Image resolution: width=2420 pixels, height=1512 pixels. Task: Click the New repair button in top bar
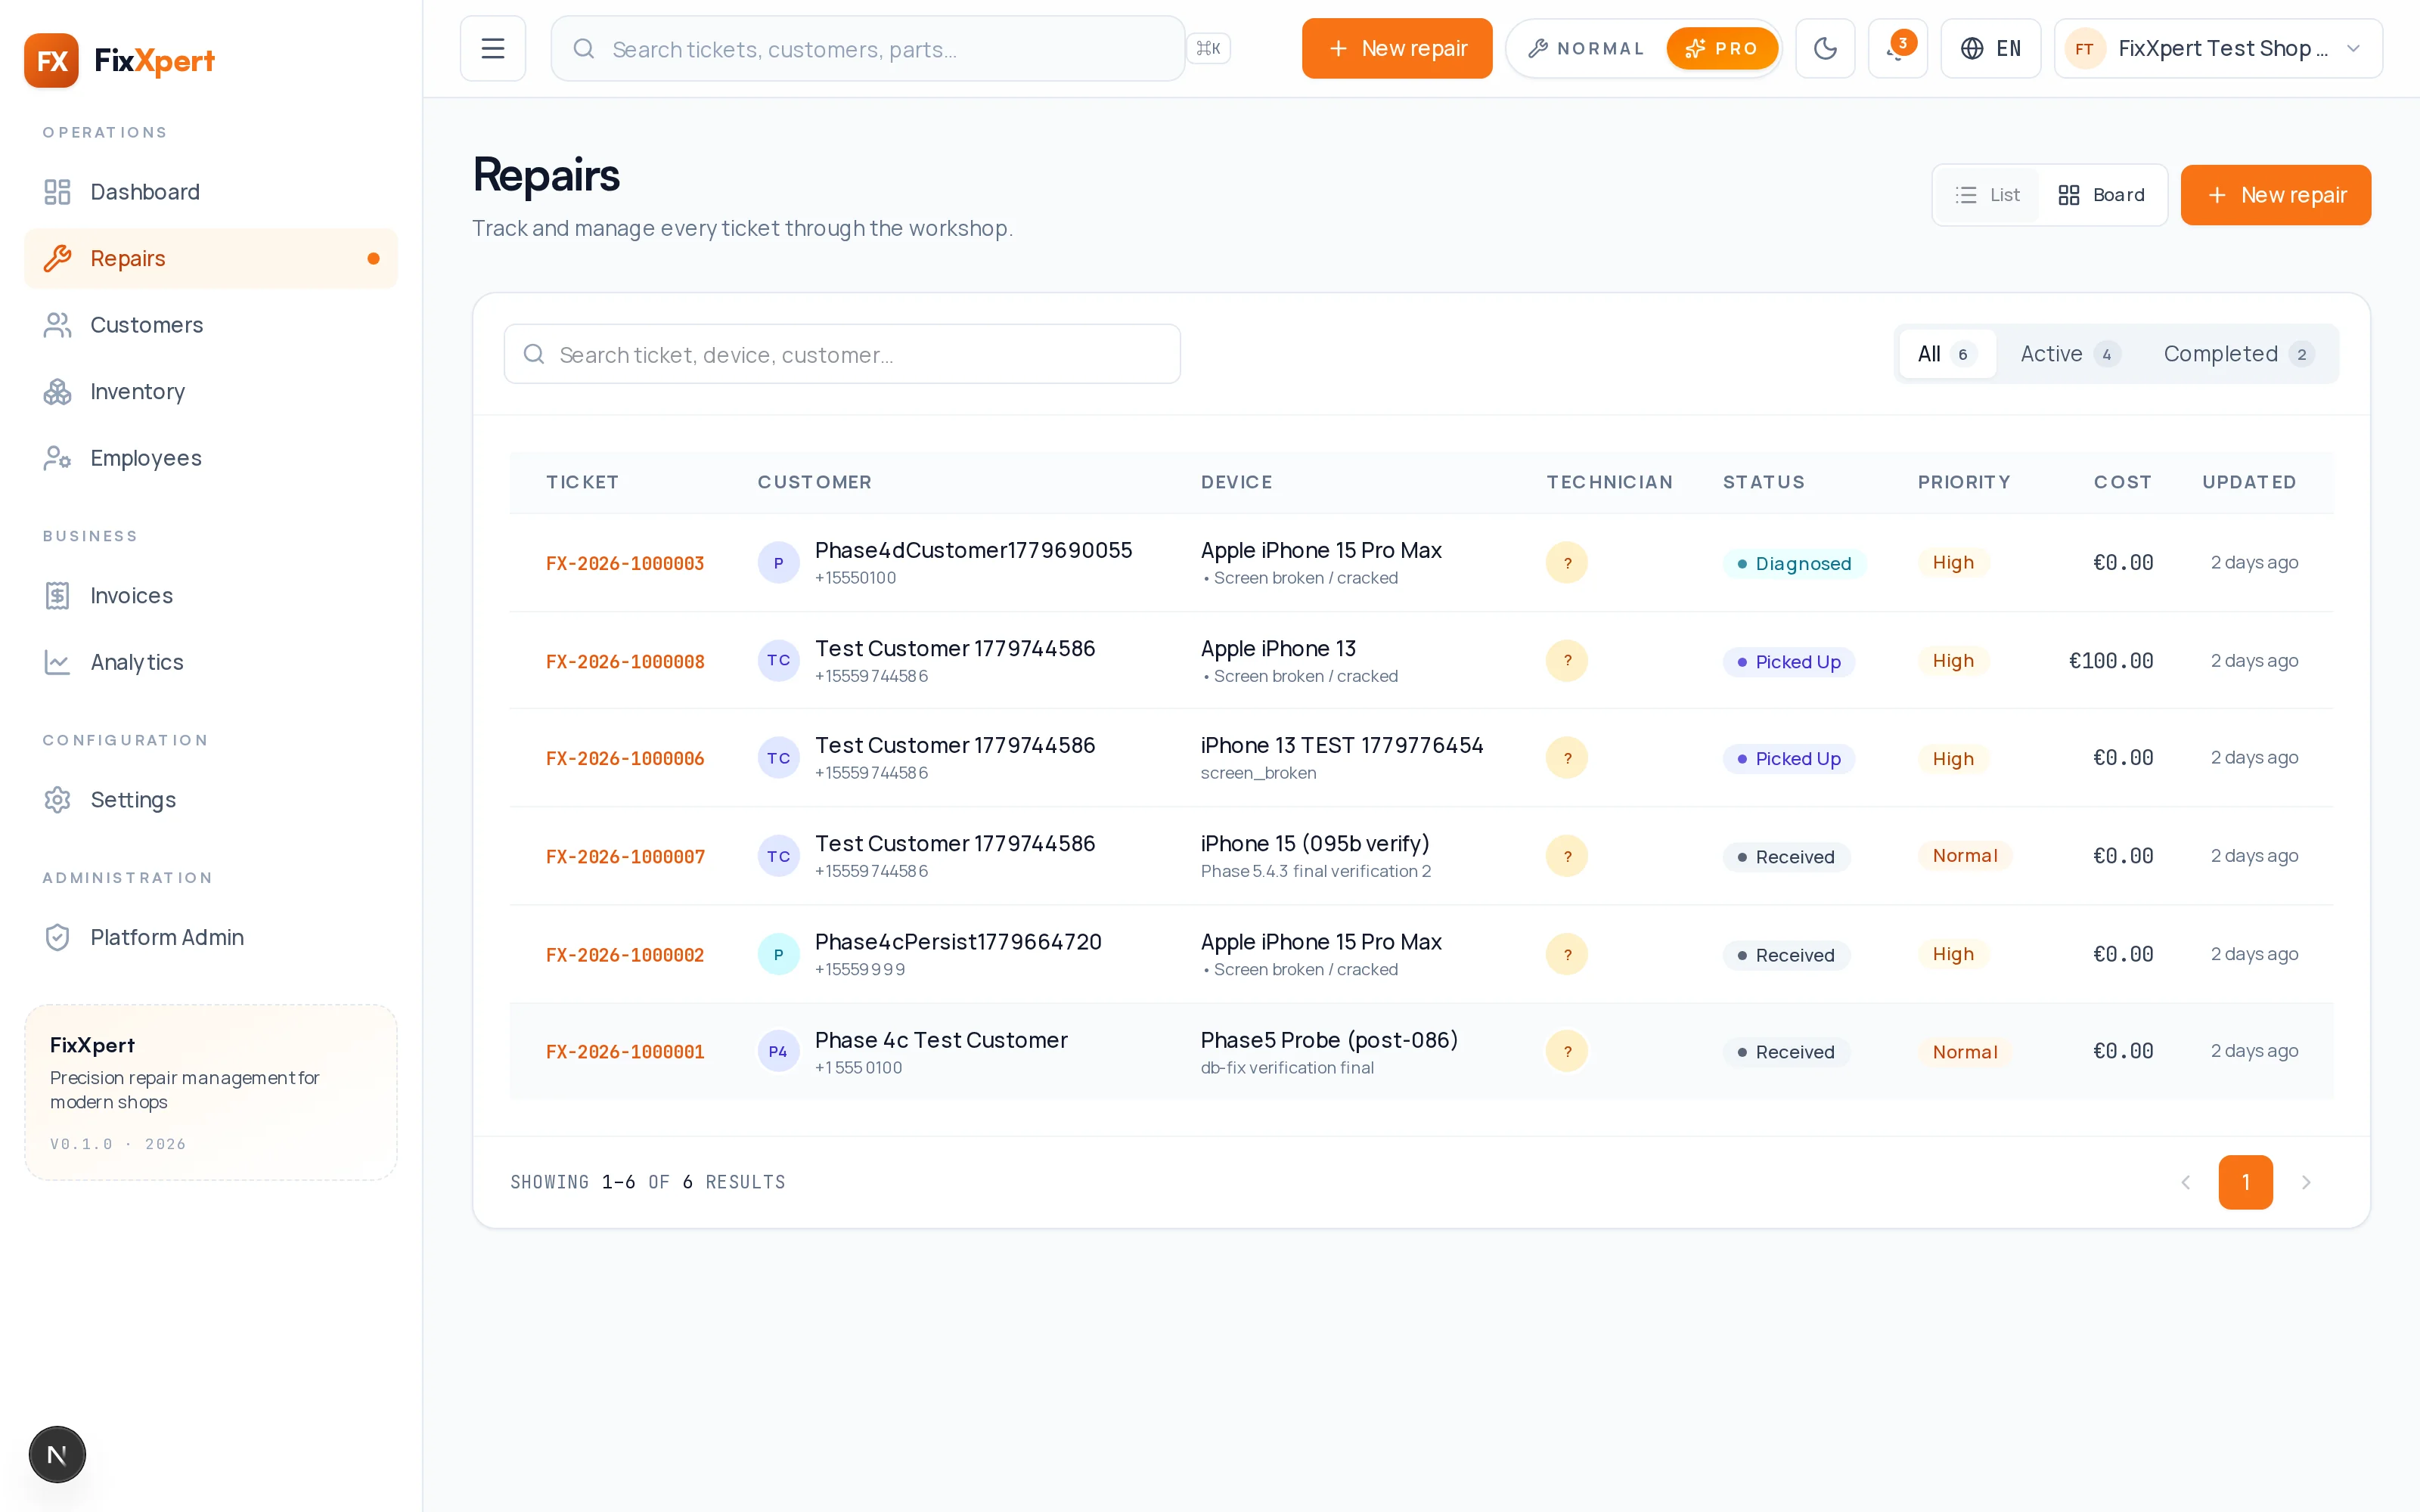click(1397, 48)
